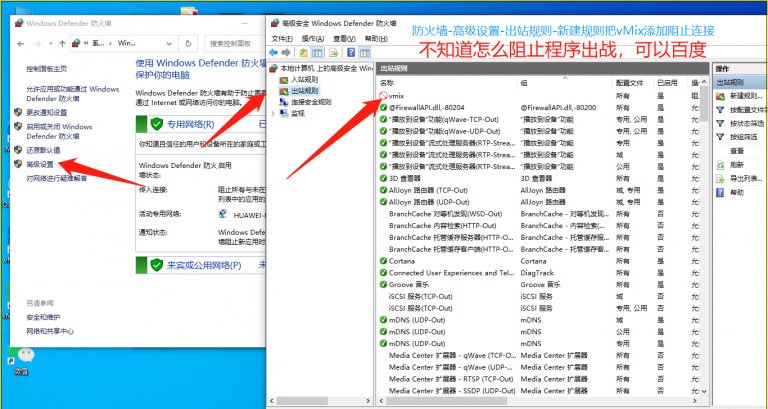Click the shield icon beside 更改通知设置
Viewport: 768px width, 409px height.
(x=18, y=112)
